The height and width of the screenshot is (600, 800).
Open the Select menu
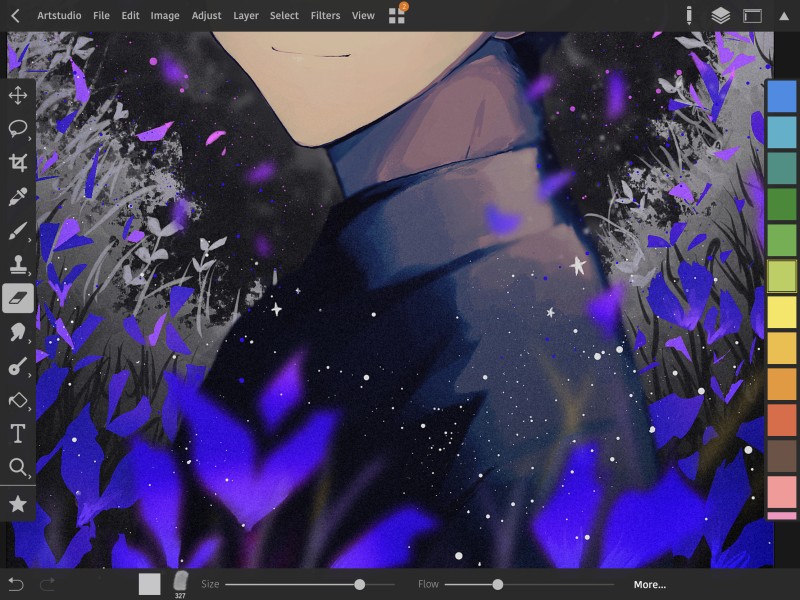tap(284, 16)
